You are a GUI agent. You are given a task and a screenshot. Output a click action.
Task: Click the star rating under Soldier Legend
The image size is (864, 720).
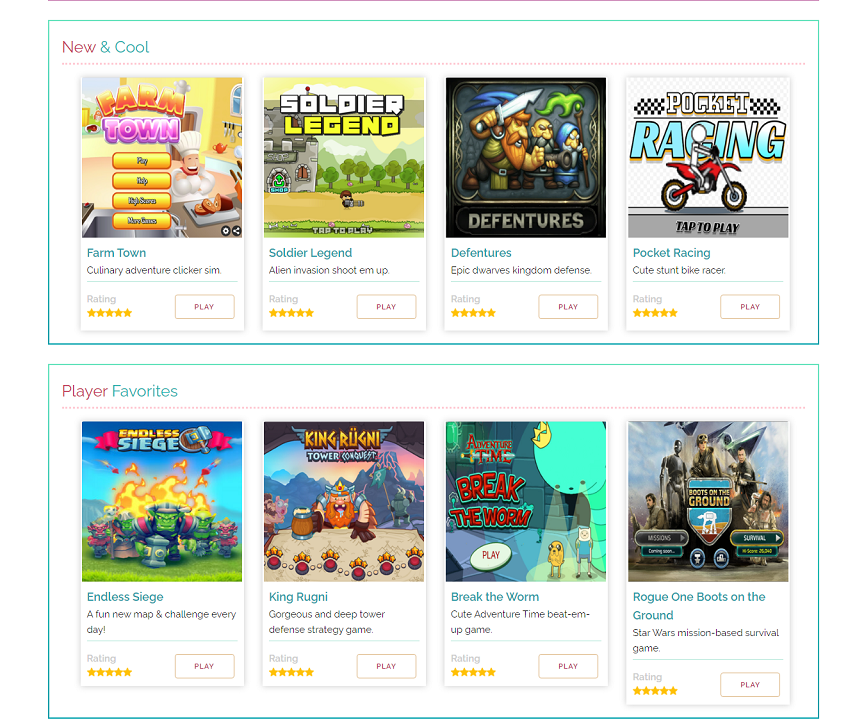point(291,313)
